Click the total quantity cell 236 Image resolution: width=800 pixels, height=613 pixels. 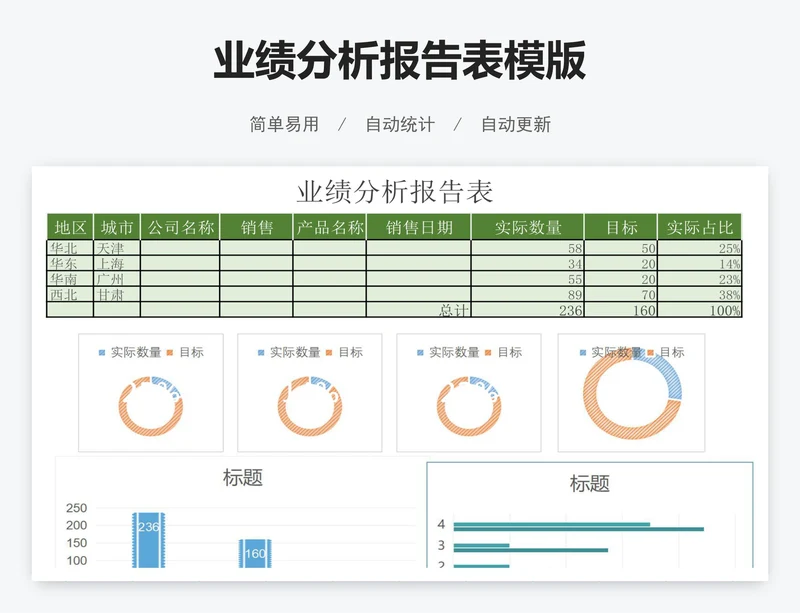(x=528, y=309)
